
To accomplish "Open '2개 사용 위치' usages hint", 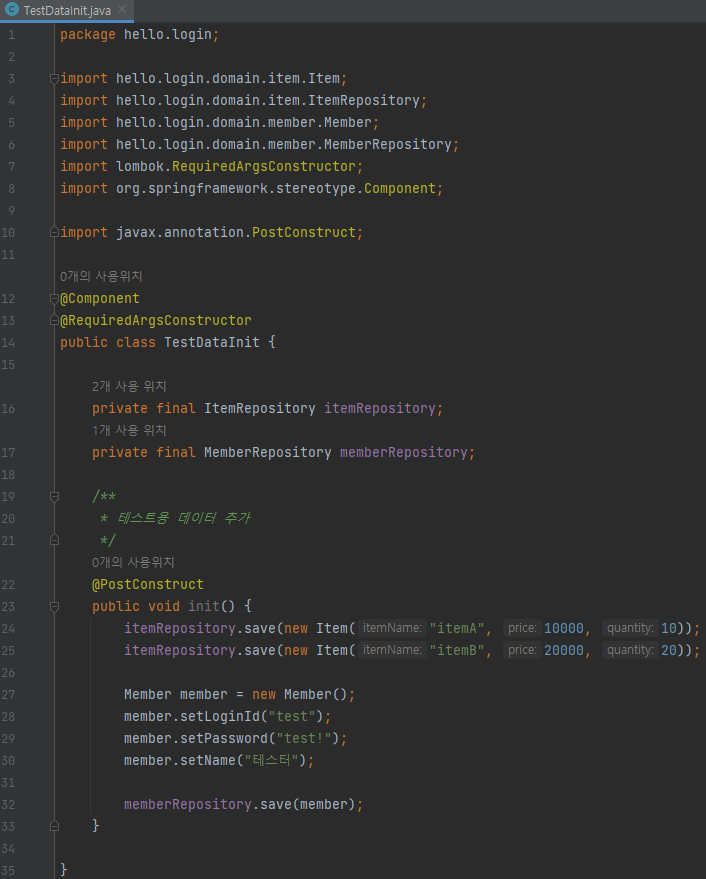I will pos(129,386).
